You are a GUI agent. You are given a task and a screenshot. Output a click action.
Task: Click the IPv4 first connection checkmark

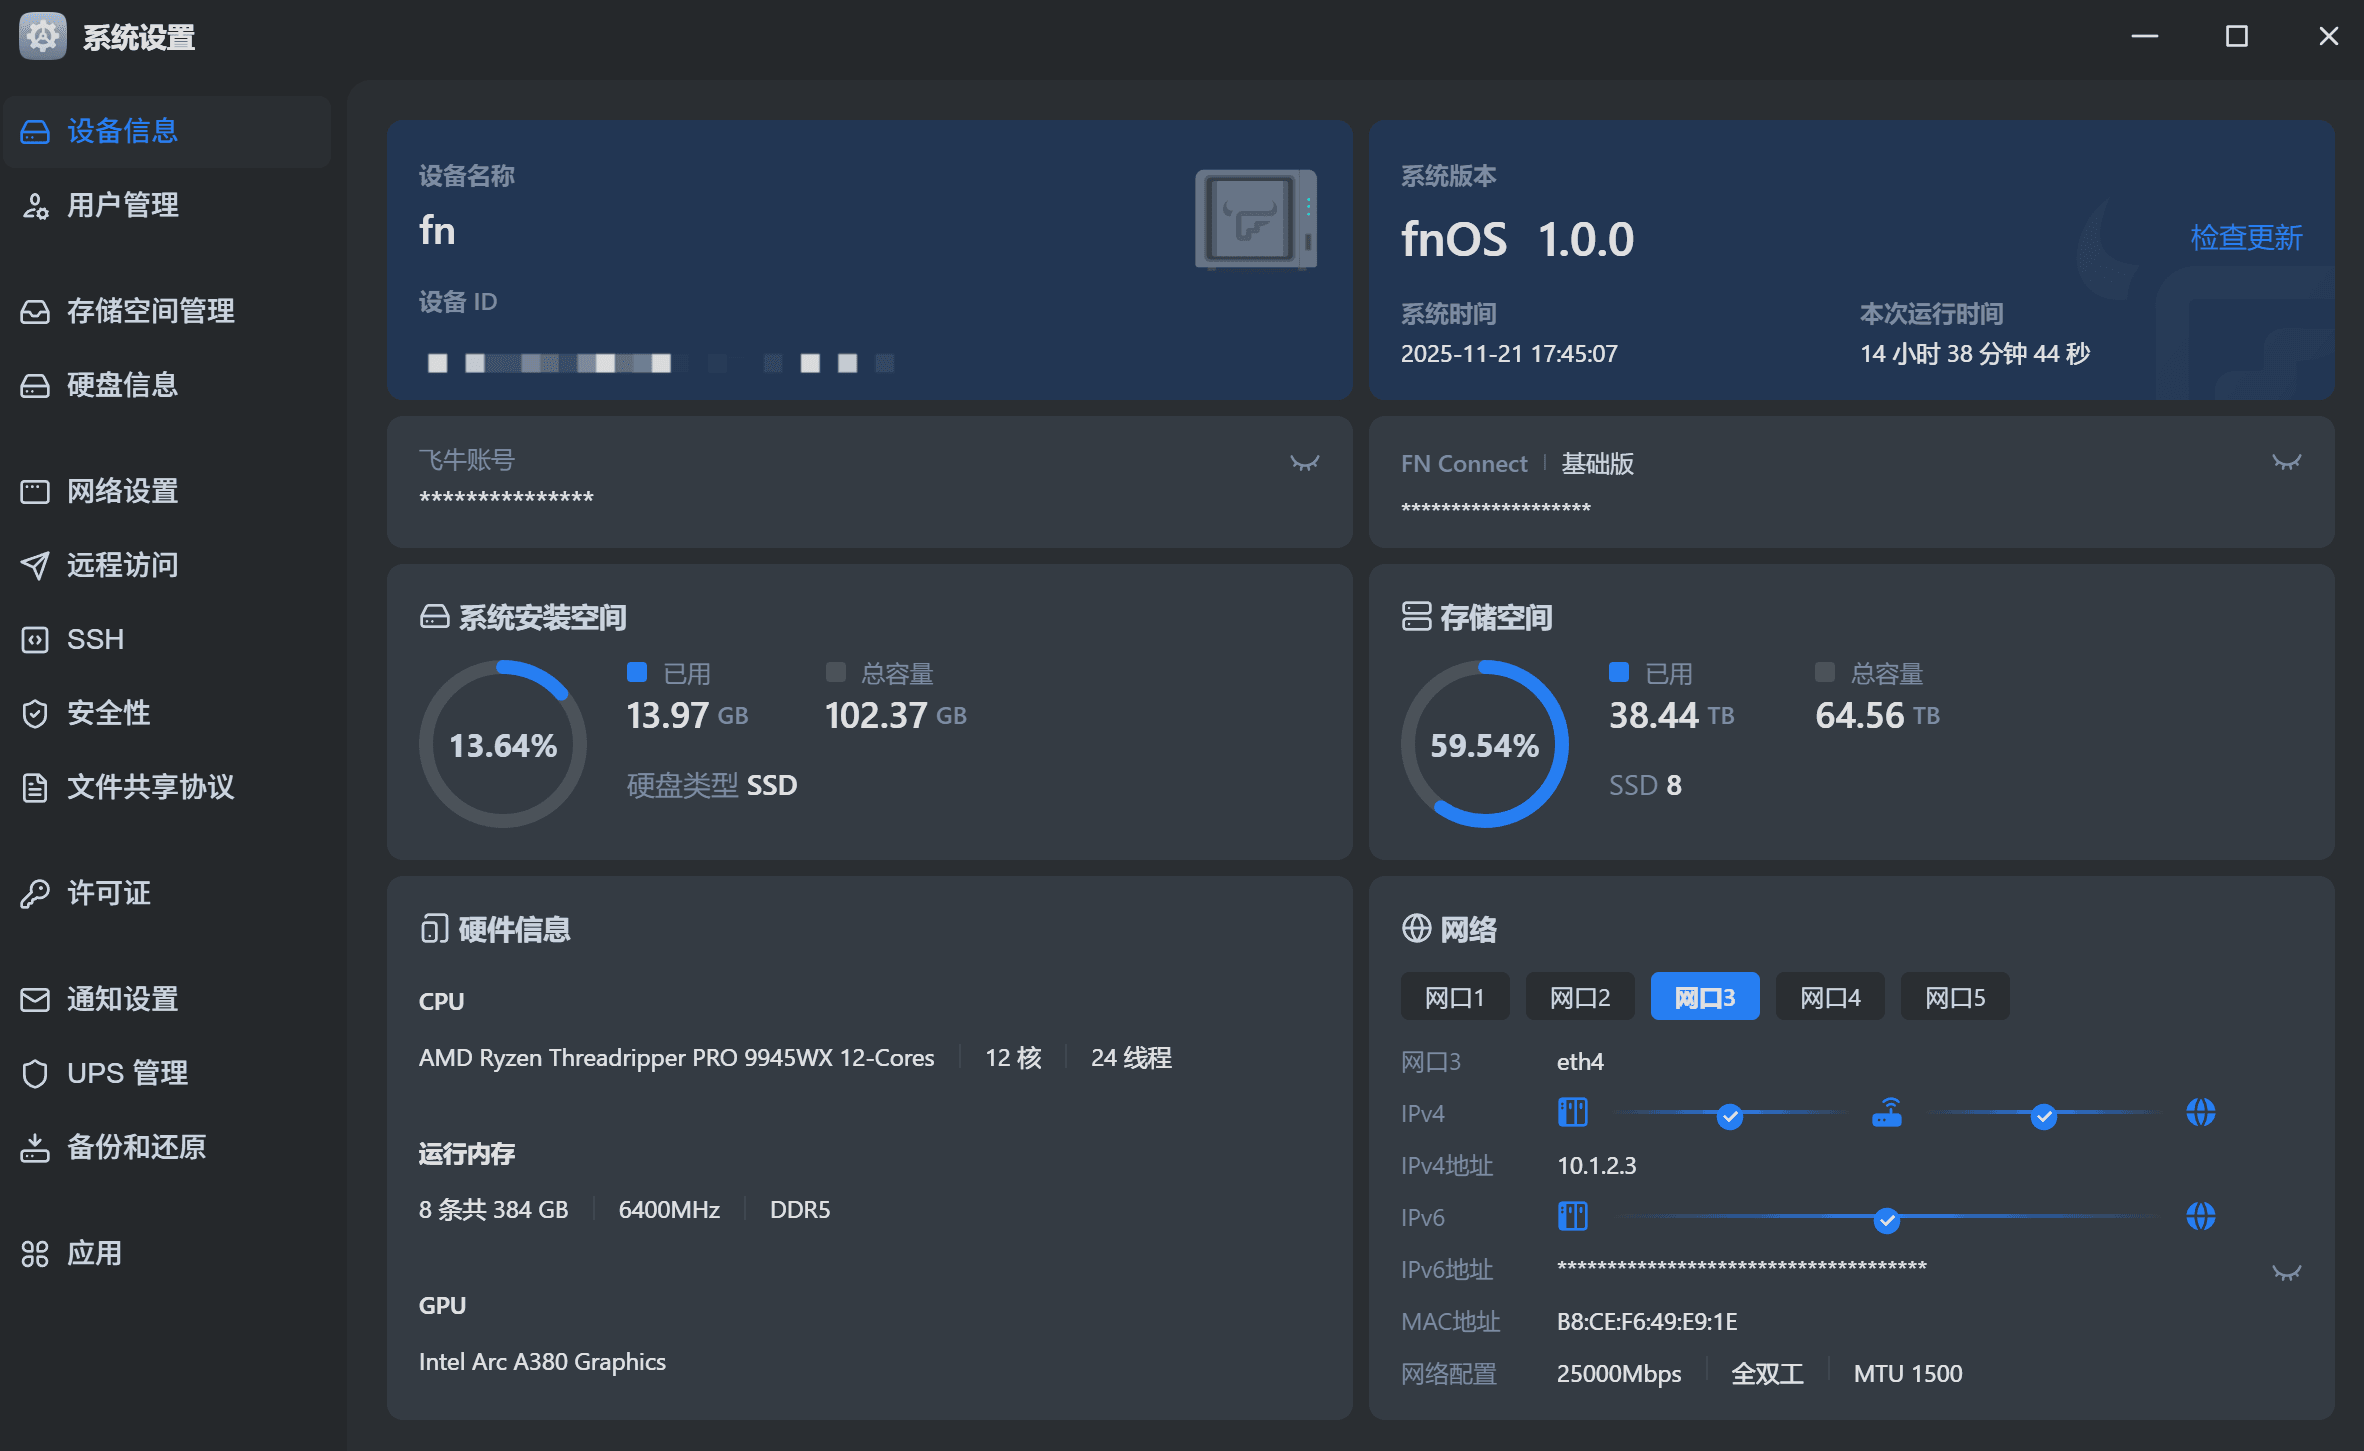1729,1116
